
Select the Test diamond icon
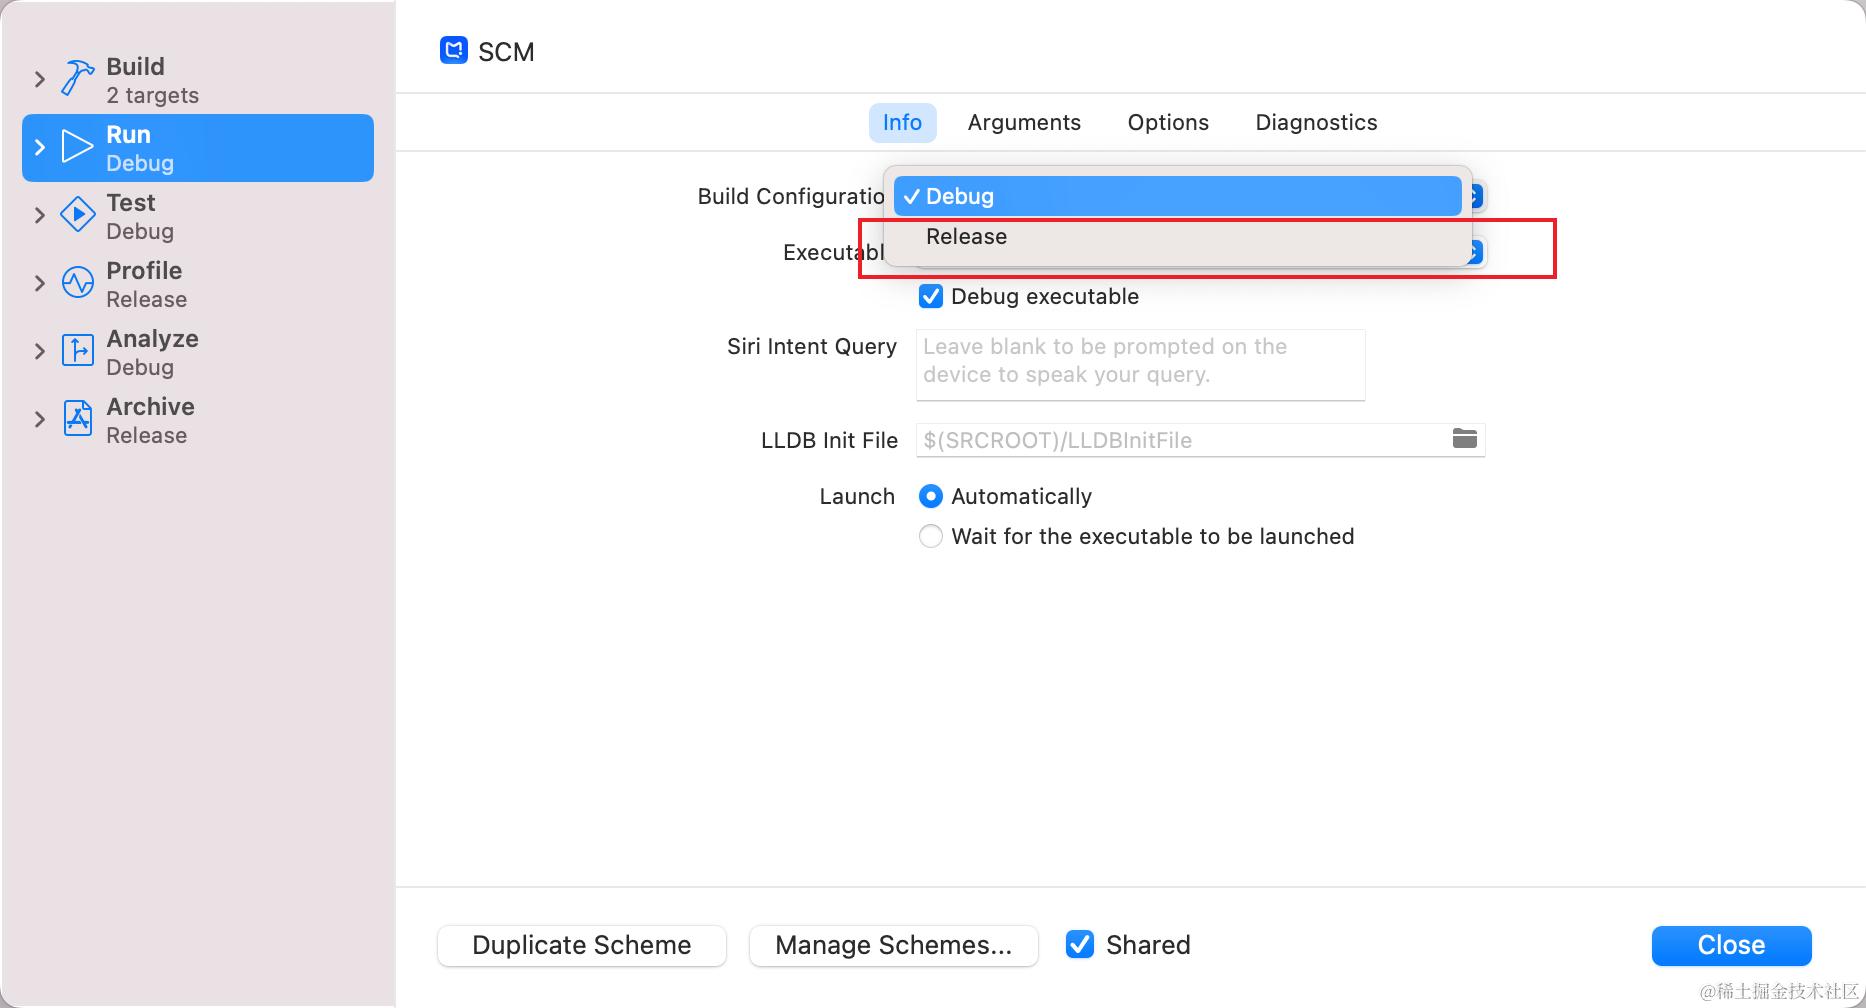coord(77,215)
